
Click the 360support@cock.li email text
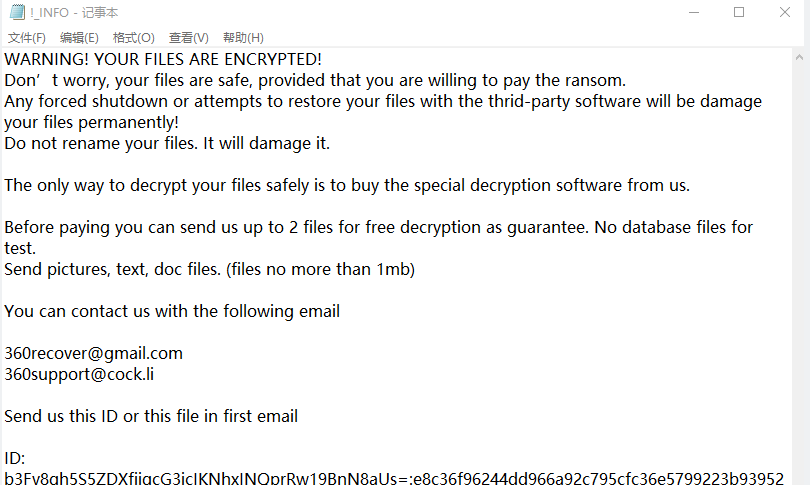tap(79, 374)
